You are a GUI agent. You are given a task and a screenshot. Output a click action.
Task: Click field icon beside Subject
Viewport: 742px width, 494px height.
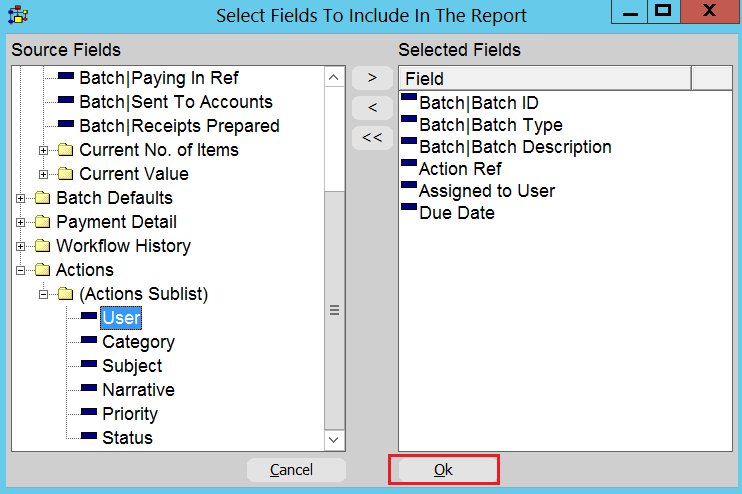pos(89,363)
